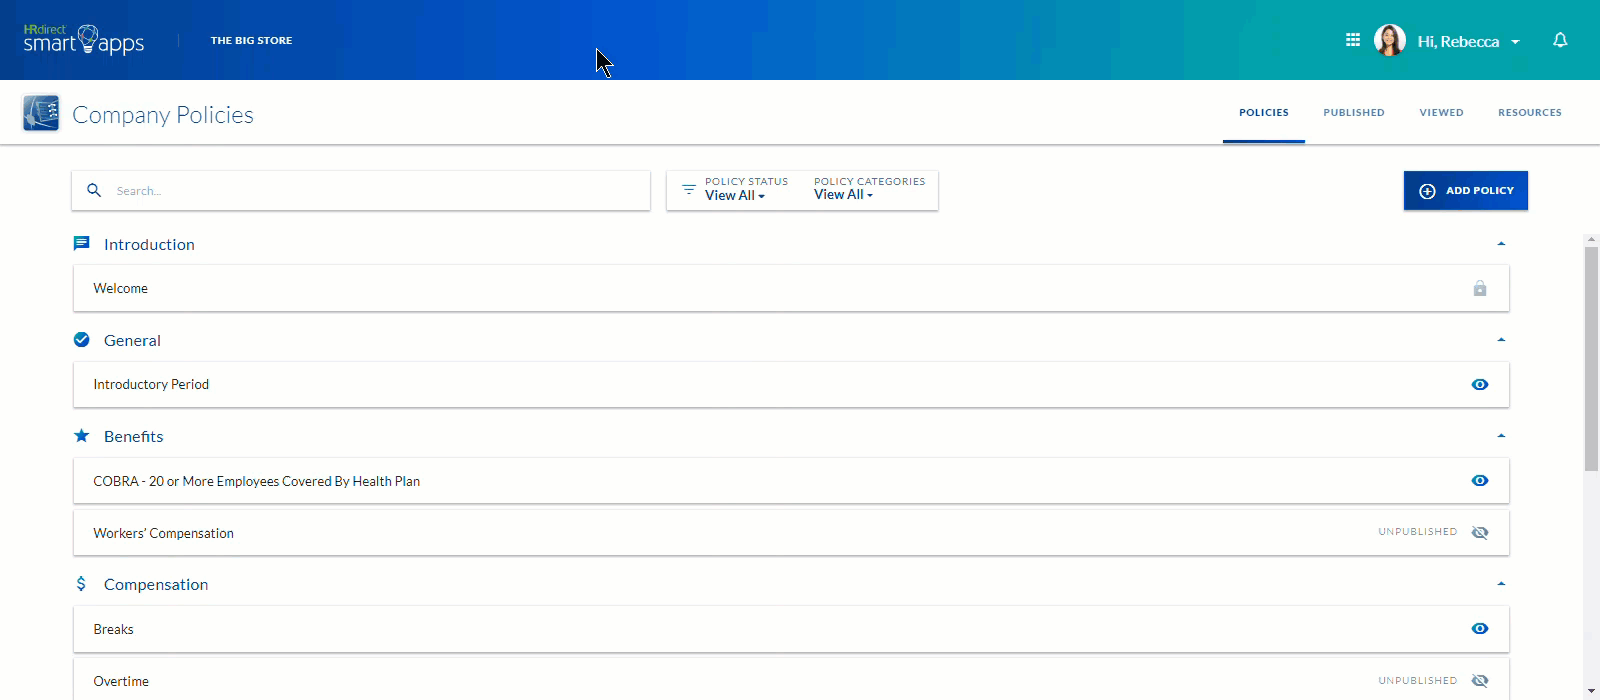Viewport: 1600px width, 700px height.
Task: Click the Compensation section dollar icon
Action: point(81,583)
